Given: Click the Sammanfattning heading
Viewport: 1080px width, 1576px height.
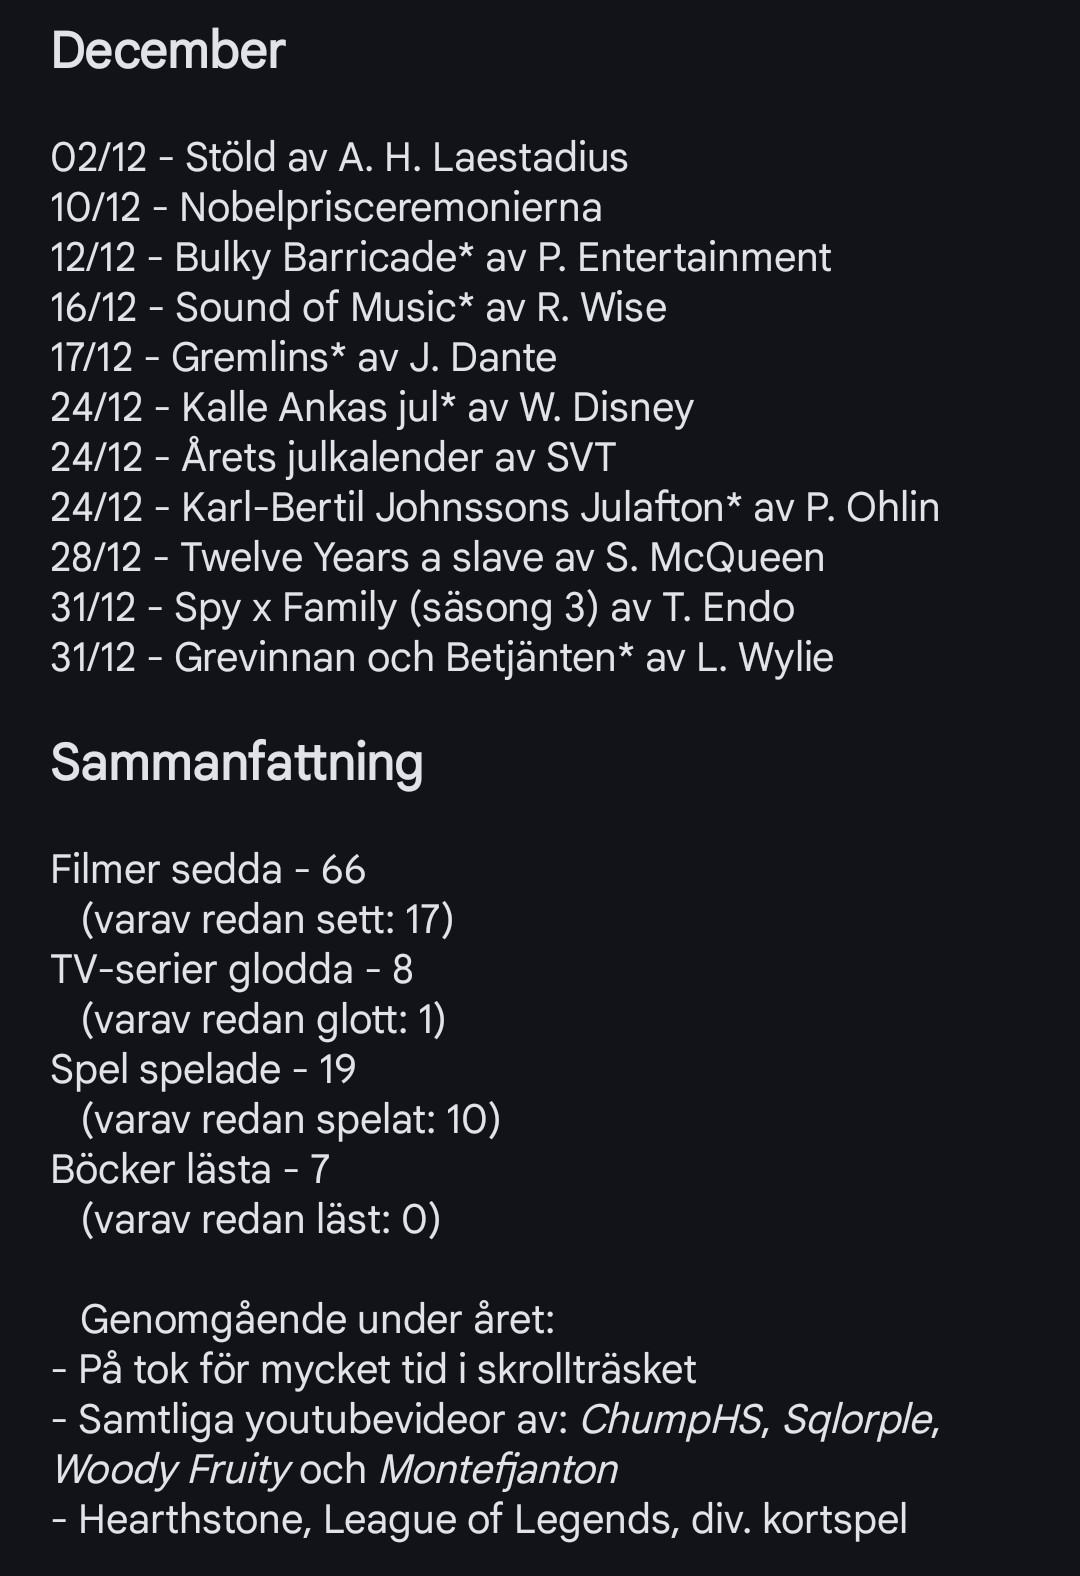Looking at the screenshot, I should [x=237, y=762].
